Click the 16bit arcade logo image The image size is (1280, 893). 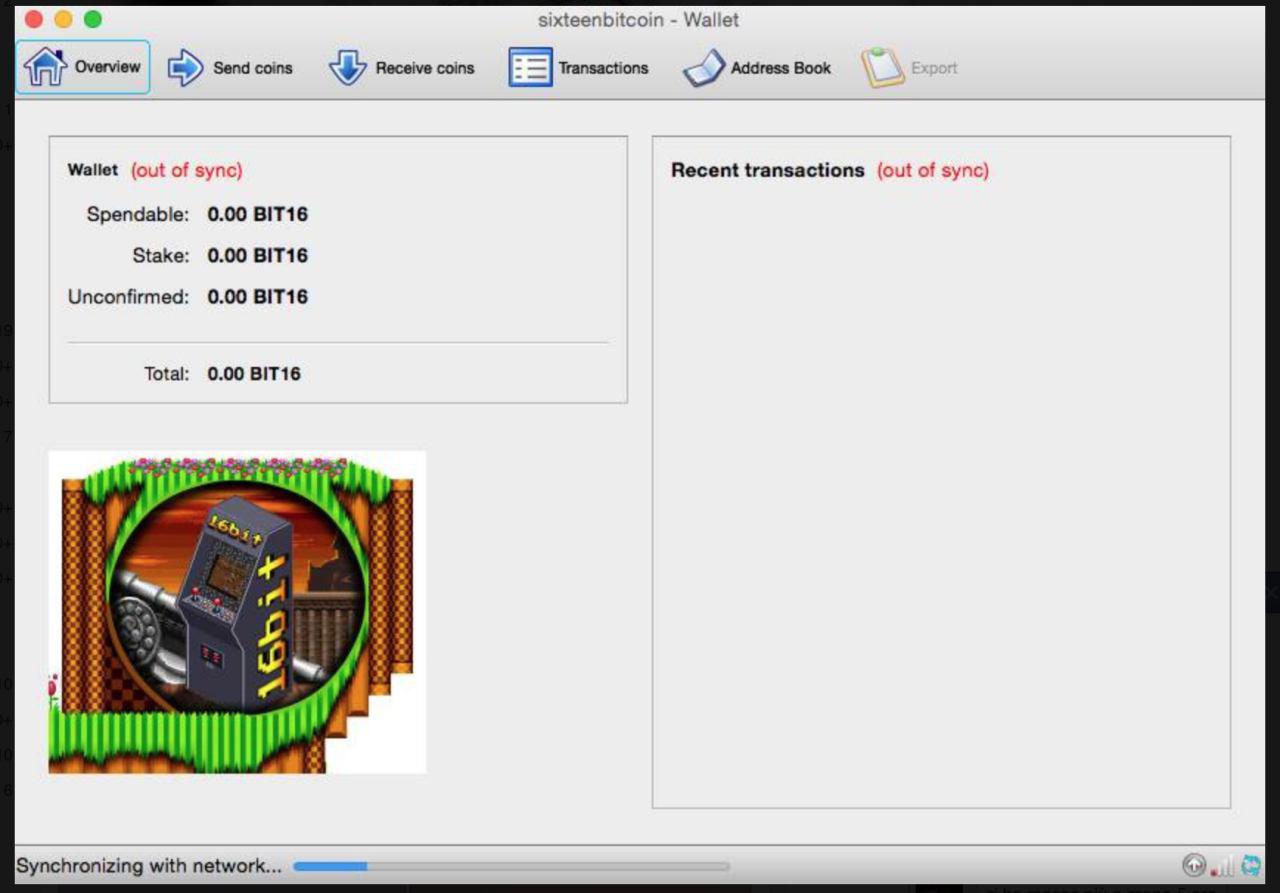(x=237, y=612)
